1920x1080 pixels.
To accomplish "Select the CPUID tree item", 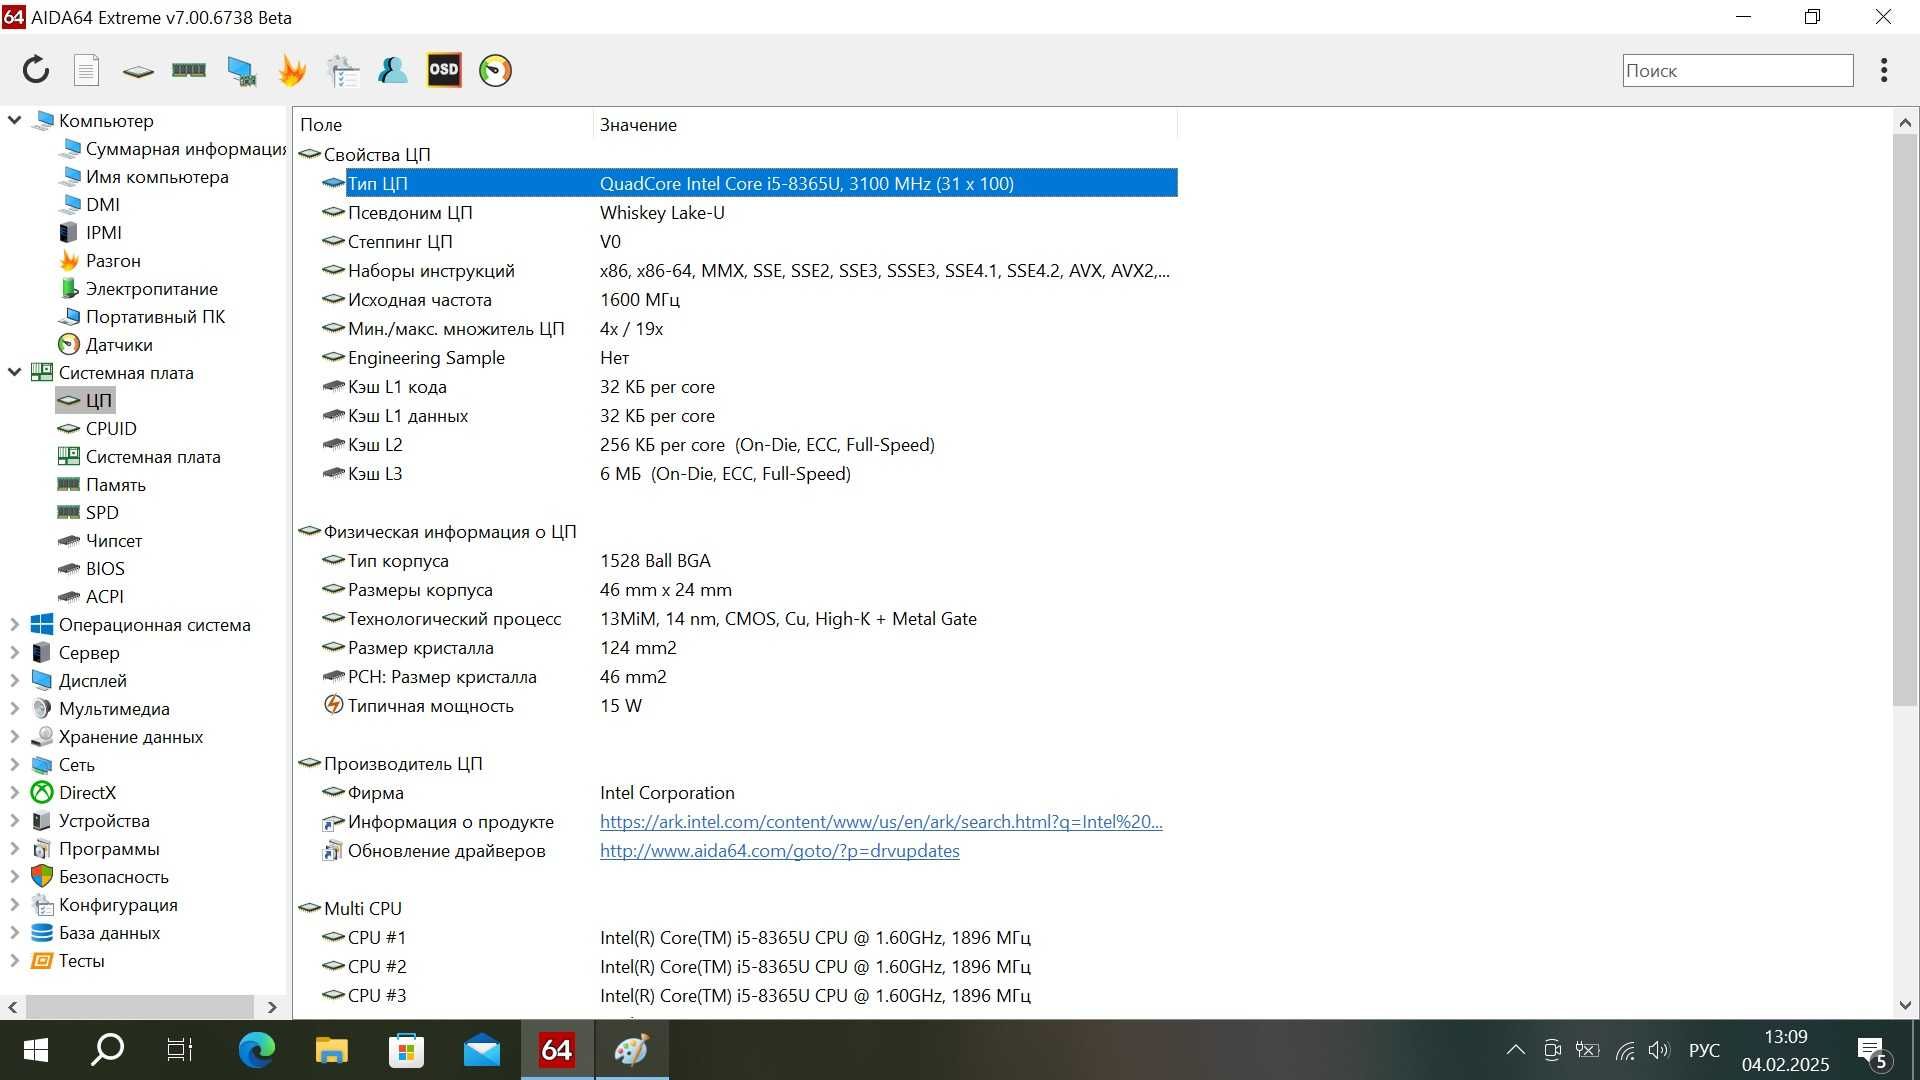I will coord(111,428).
